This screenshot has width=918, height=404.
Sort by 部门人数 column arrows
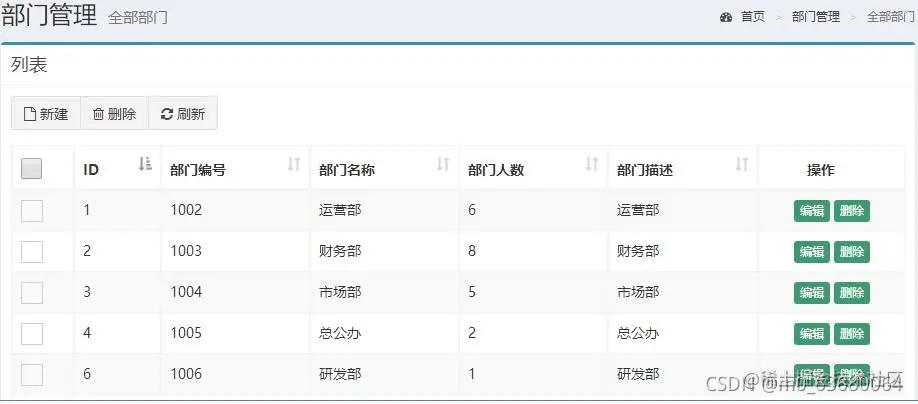pyautogui.click(x=592, y=164)
